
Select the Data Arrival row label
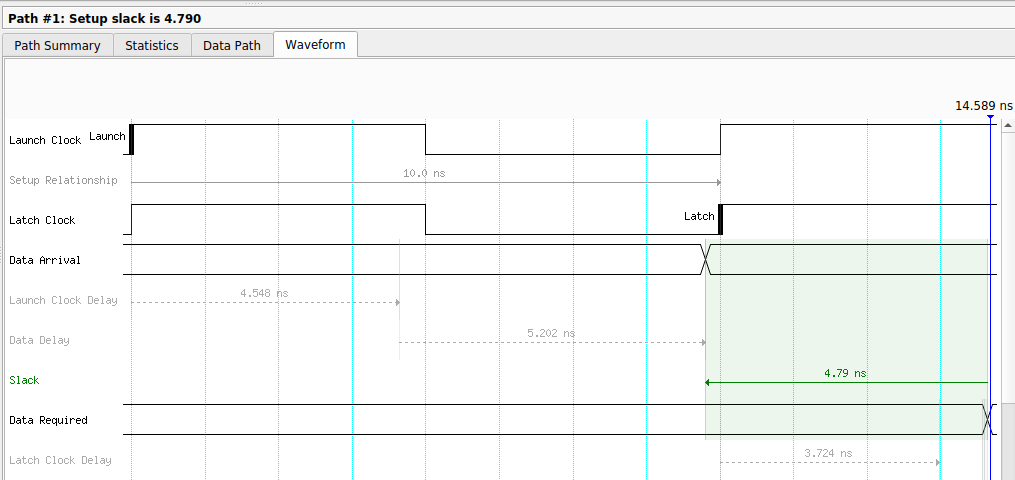[45, 260]
